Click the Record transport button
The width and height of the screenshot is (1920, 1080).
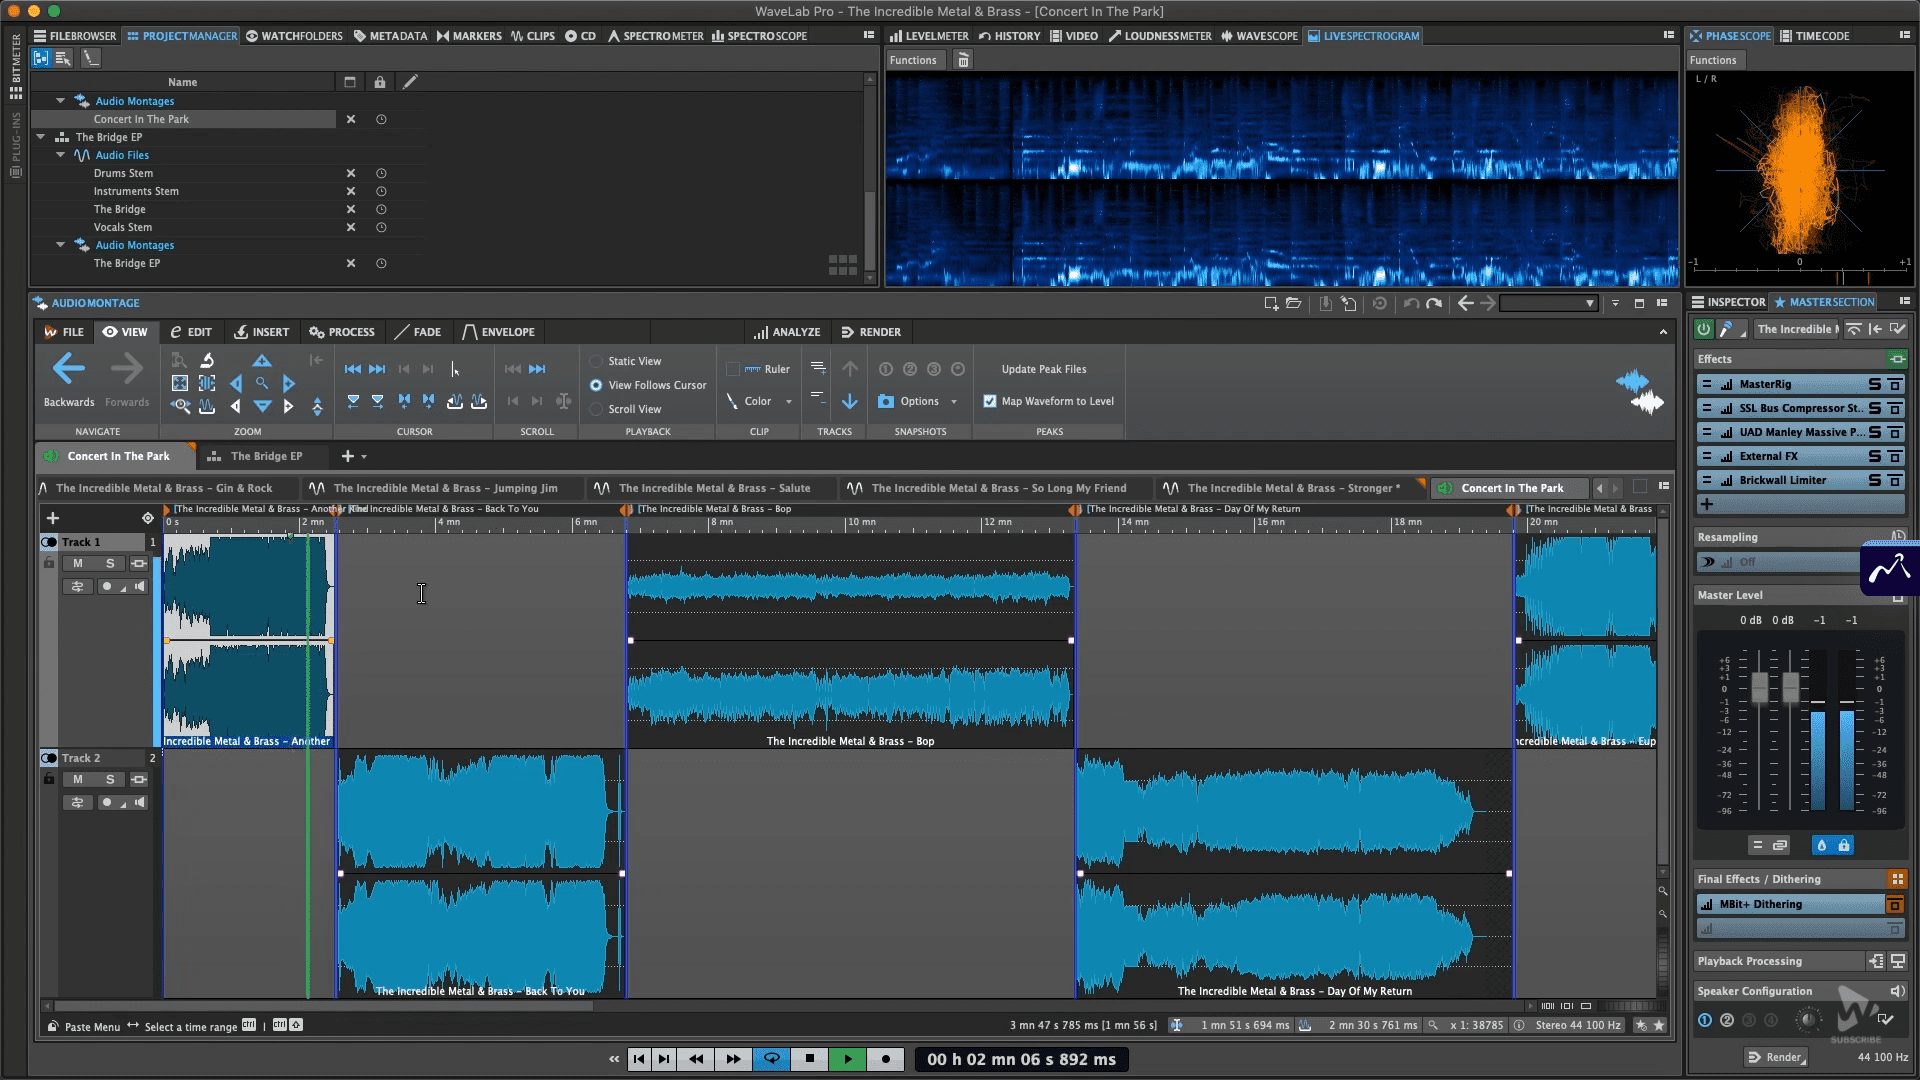[885, 1059]
